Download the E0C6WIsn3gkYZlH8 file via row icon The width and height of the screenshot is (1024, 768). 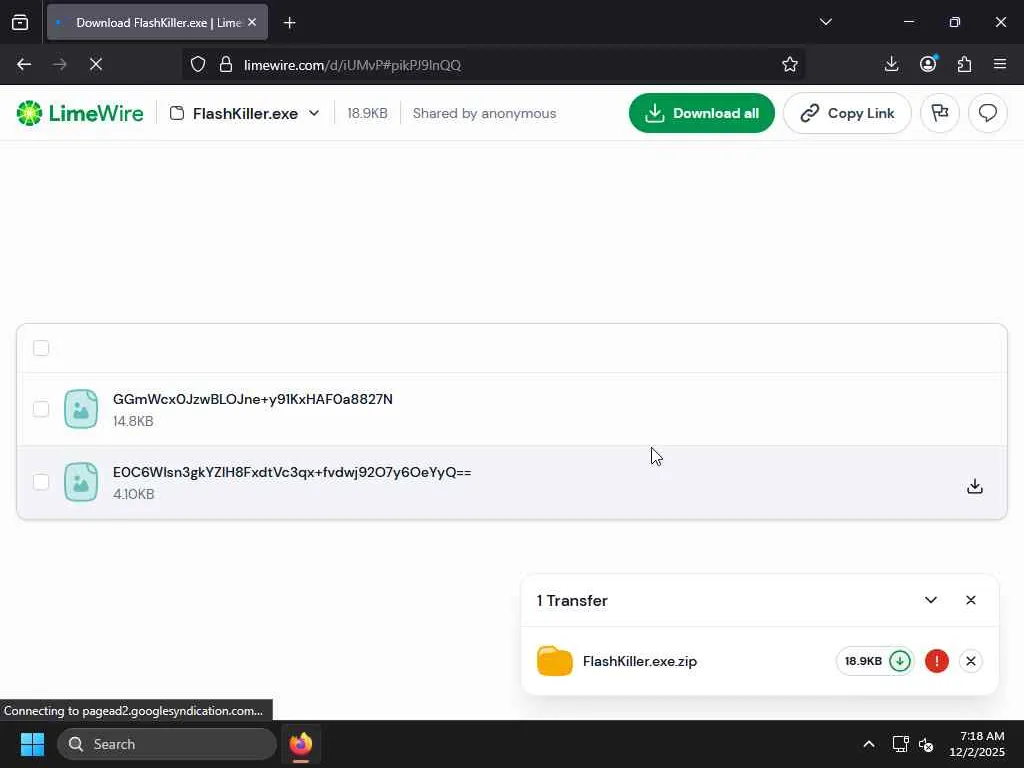[974, 486]
